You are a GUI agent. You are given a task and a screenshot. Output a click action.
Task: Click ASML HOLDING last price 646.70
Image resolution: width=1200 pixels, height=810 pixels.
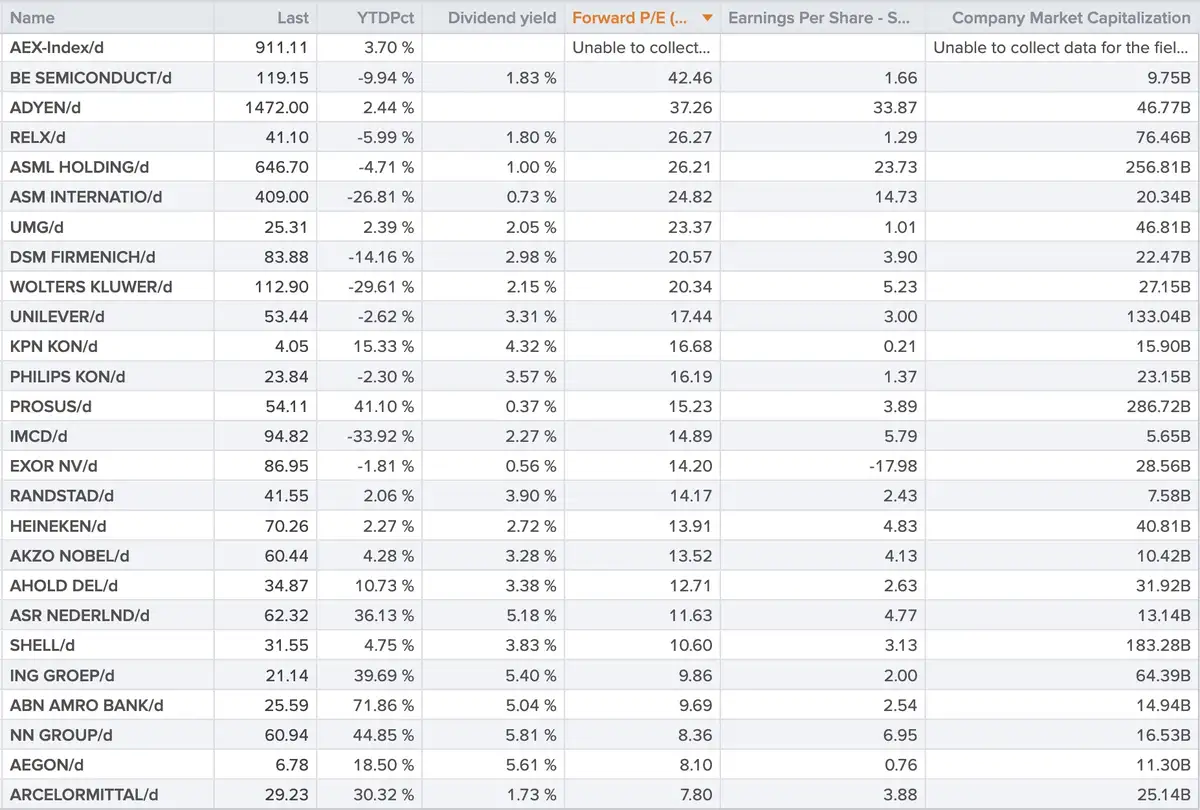[283, 167]
